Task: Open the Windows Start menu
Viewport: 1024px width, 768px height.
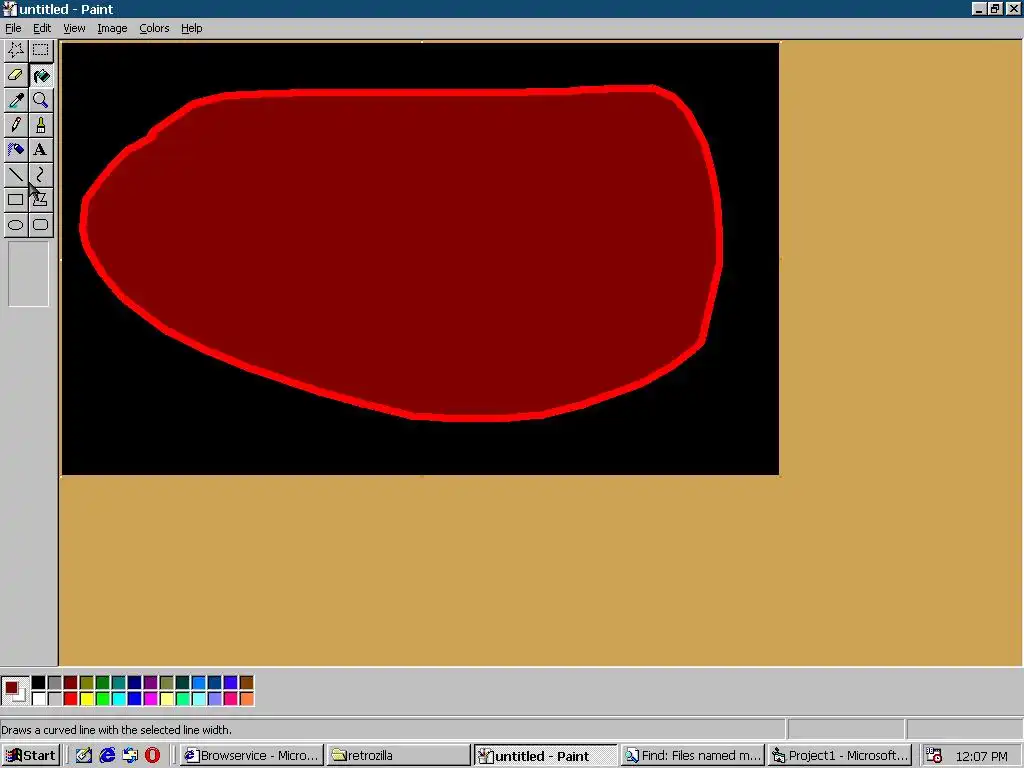Action: pyautogui.click(x=31, y=756)
